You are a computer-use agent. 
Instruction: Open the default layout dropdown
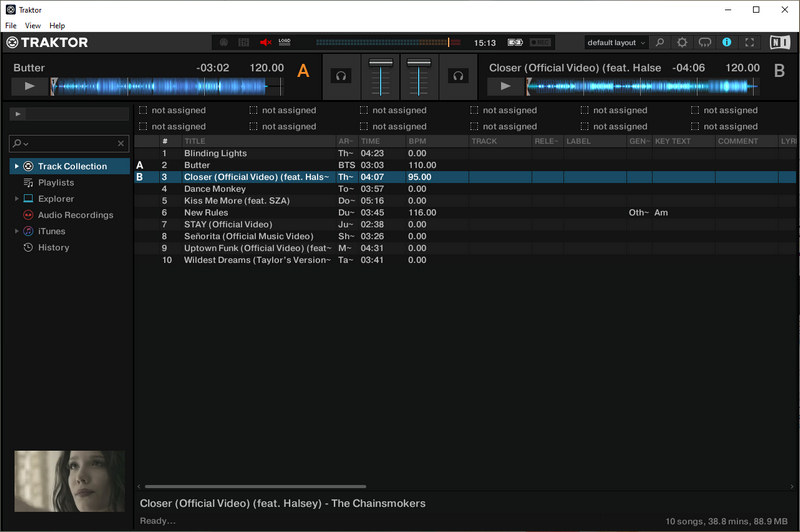coord(616,42)
